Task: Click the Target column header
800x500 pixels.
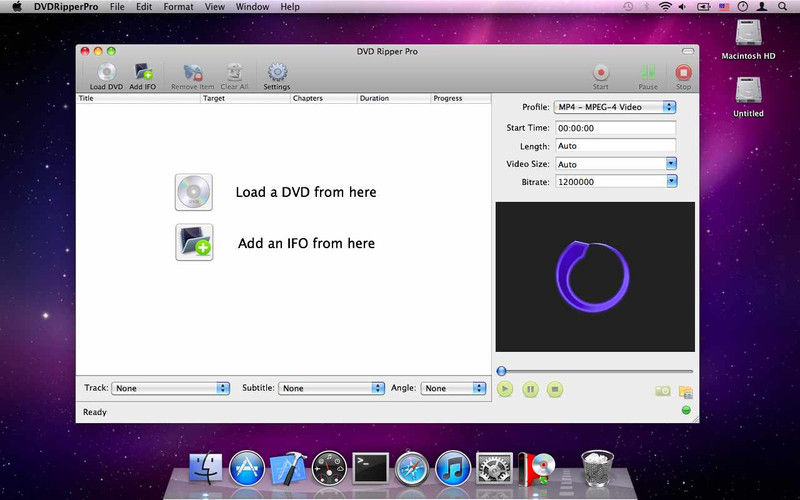Action: (x=245, y=98)
